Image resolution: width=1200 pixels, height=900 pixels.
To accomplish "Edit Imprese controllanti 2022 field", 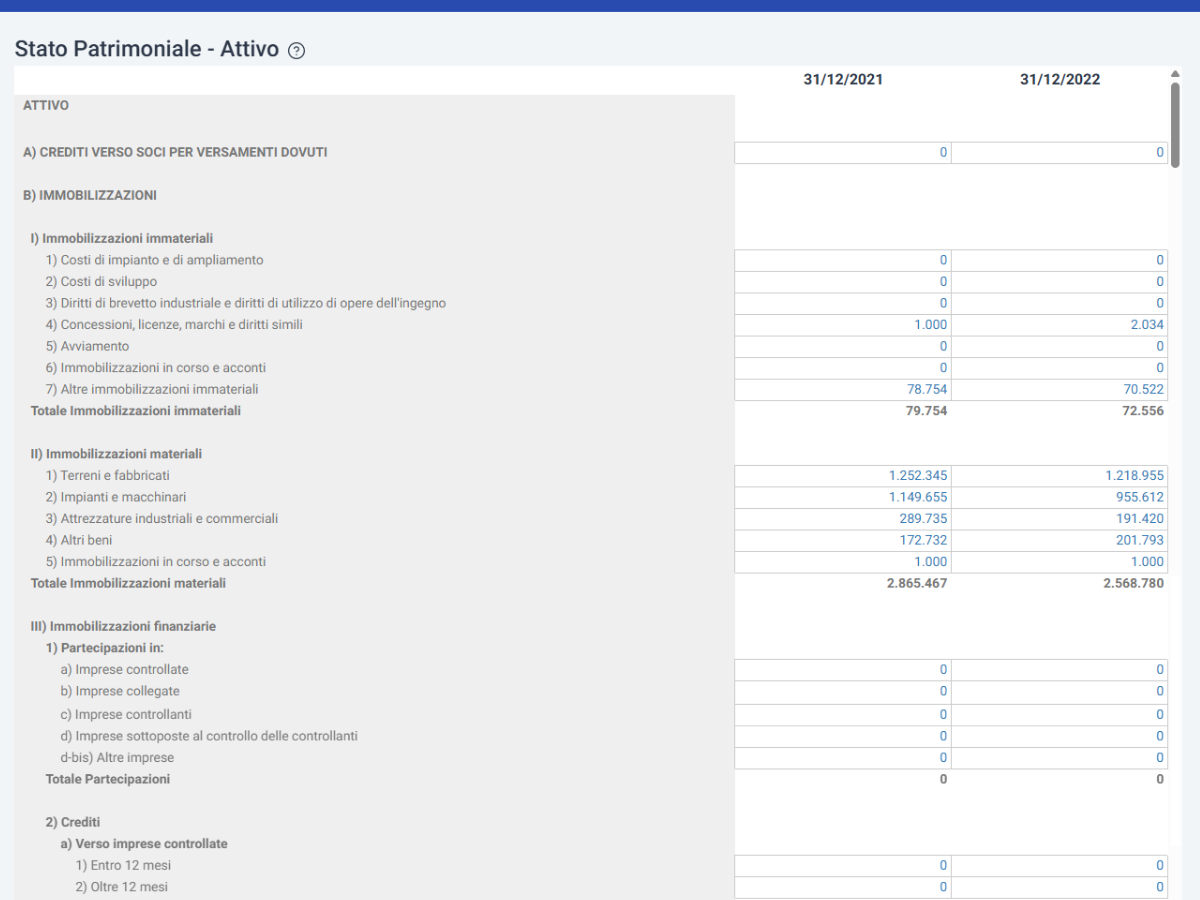I will 1059,715.
